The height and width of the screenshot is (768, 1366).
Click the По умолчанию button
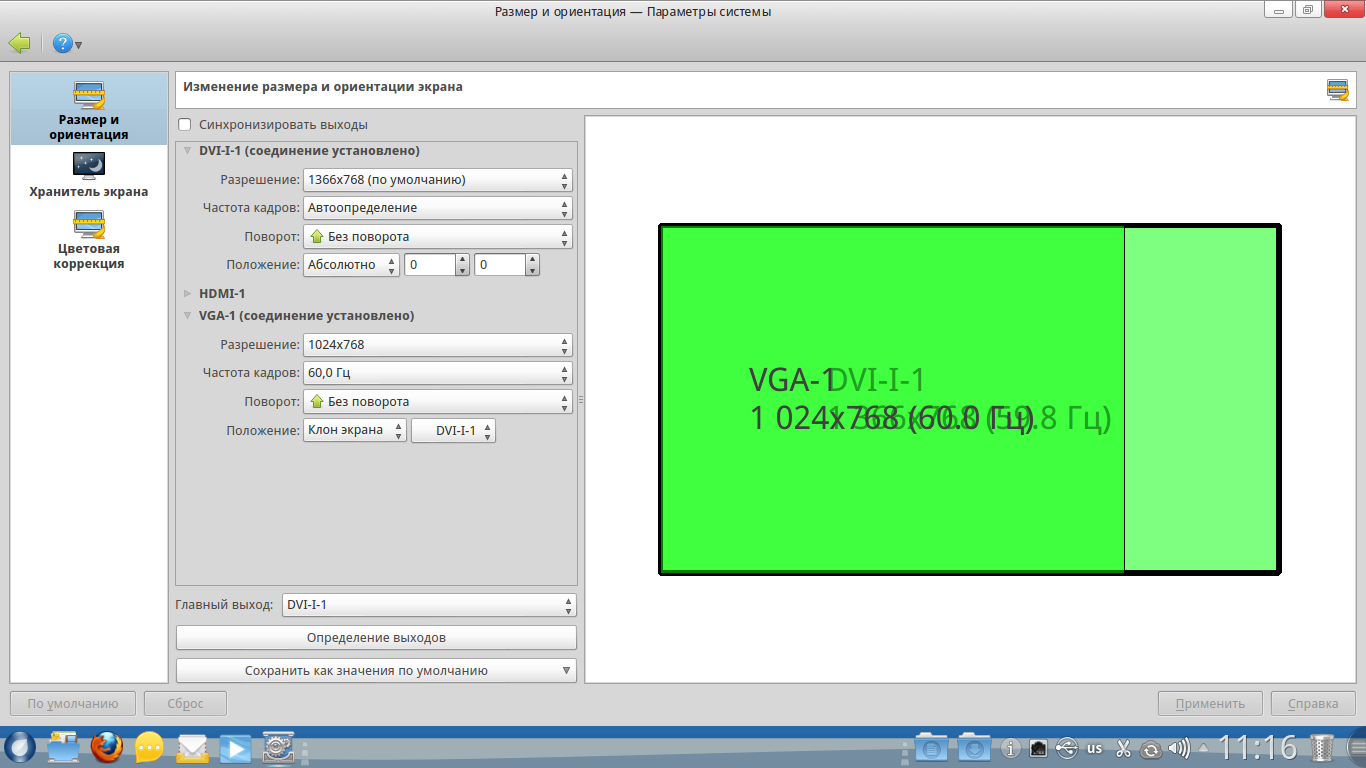point(73,704)
